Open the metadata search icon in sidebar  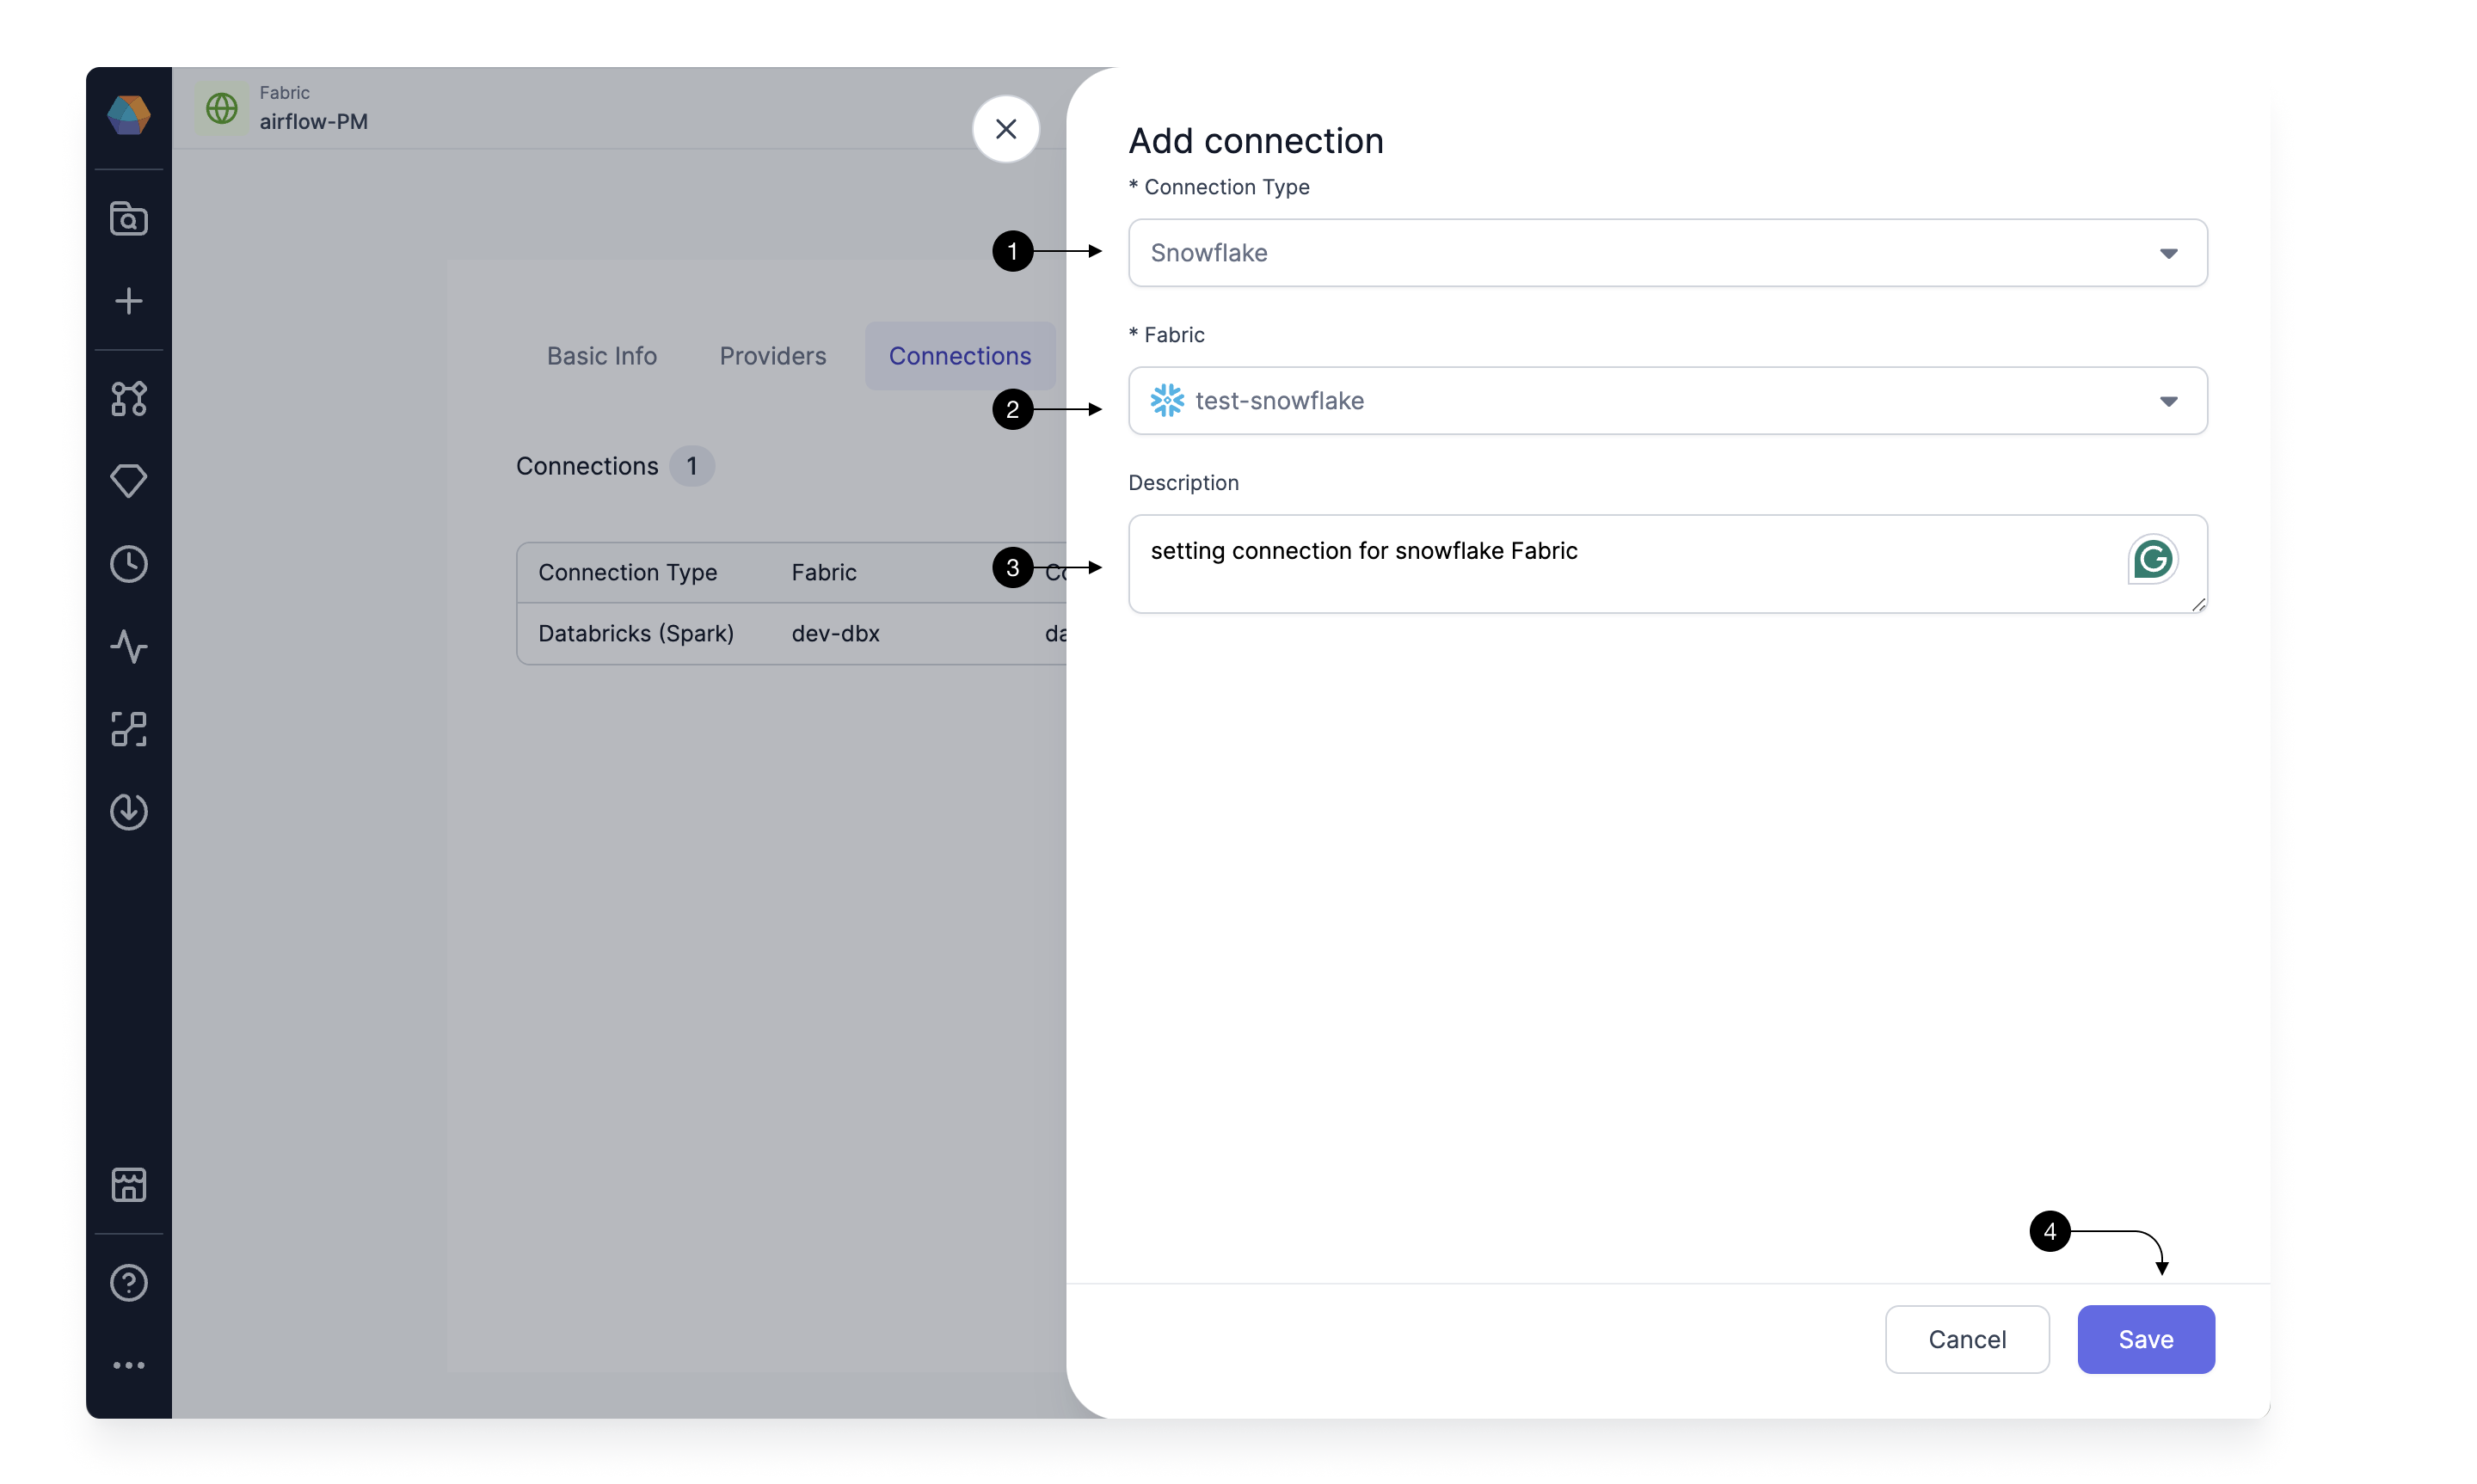(128, 218)
